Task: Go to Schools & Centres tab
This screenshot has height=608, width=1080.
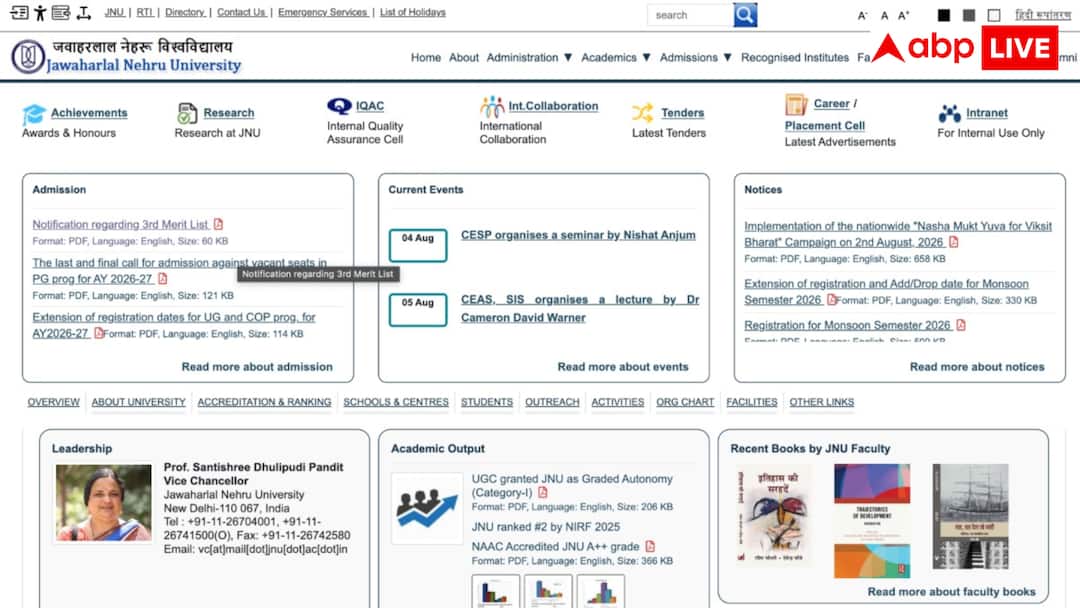Action: click(396, 402)
